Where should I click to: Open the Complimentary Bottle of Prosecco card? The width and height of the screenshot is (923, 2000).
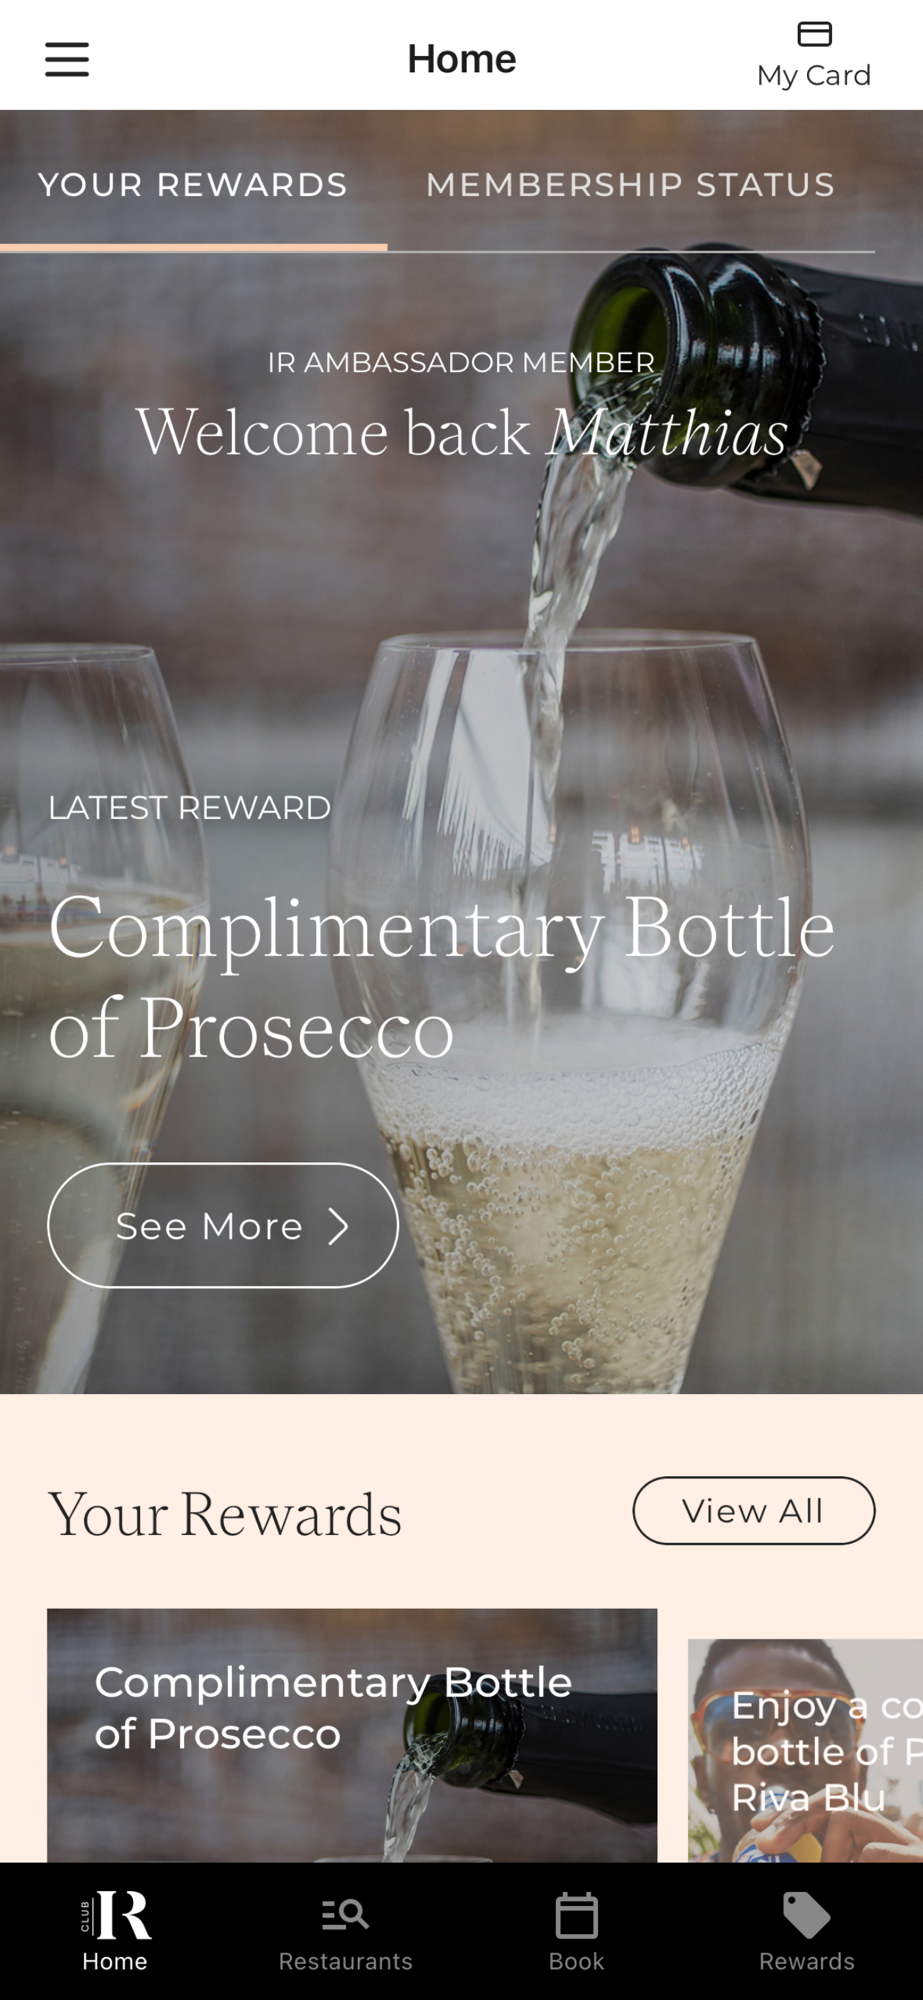(x=352, y=1735)
